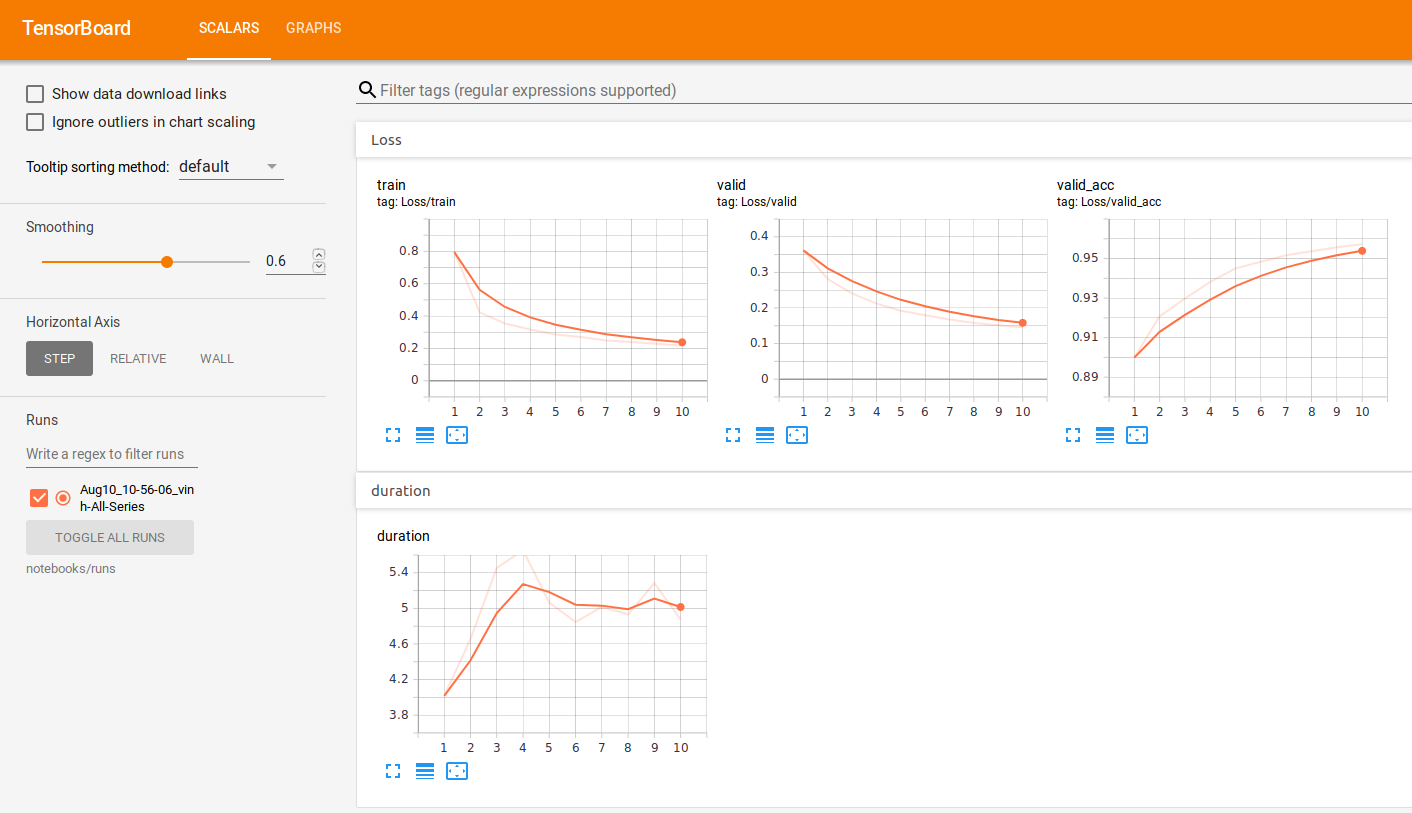
Task: Enable Ignore outliers in chart scaling
Action: (x=35, y=121)
